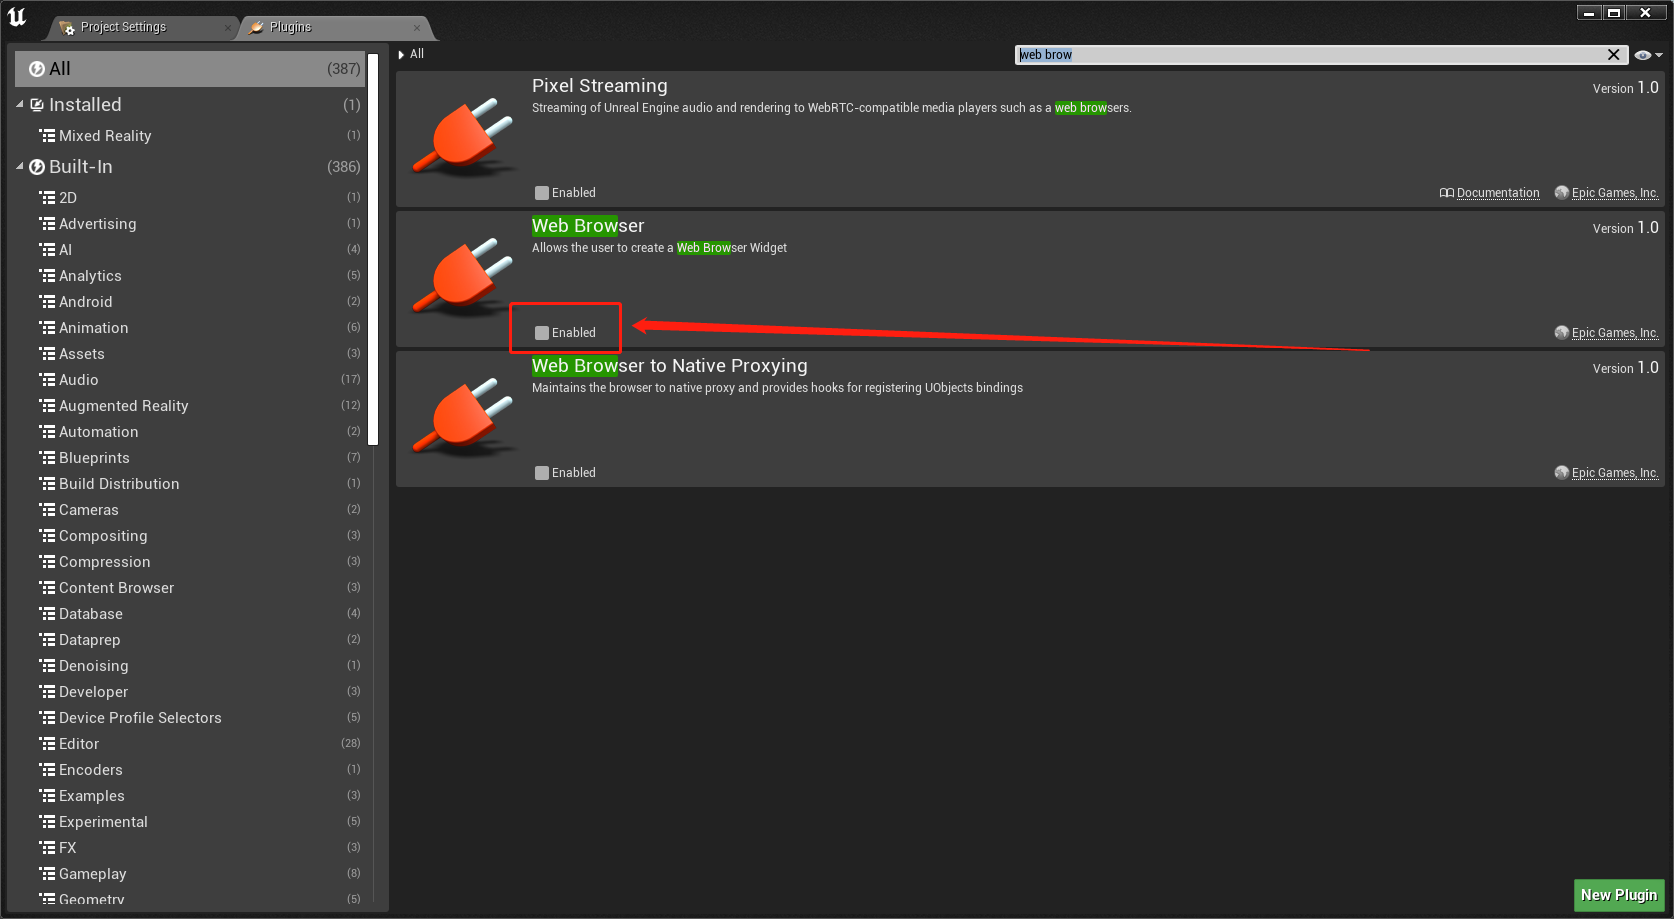The height and width of the screenshot is (919, 1674).
Task: Click the Epic Games globe icon on Pixel Streaming
Action: pyautogui.click(x=1561, y=192)
